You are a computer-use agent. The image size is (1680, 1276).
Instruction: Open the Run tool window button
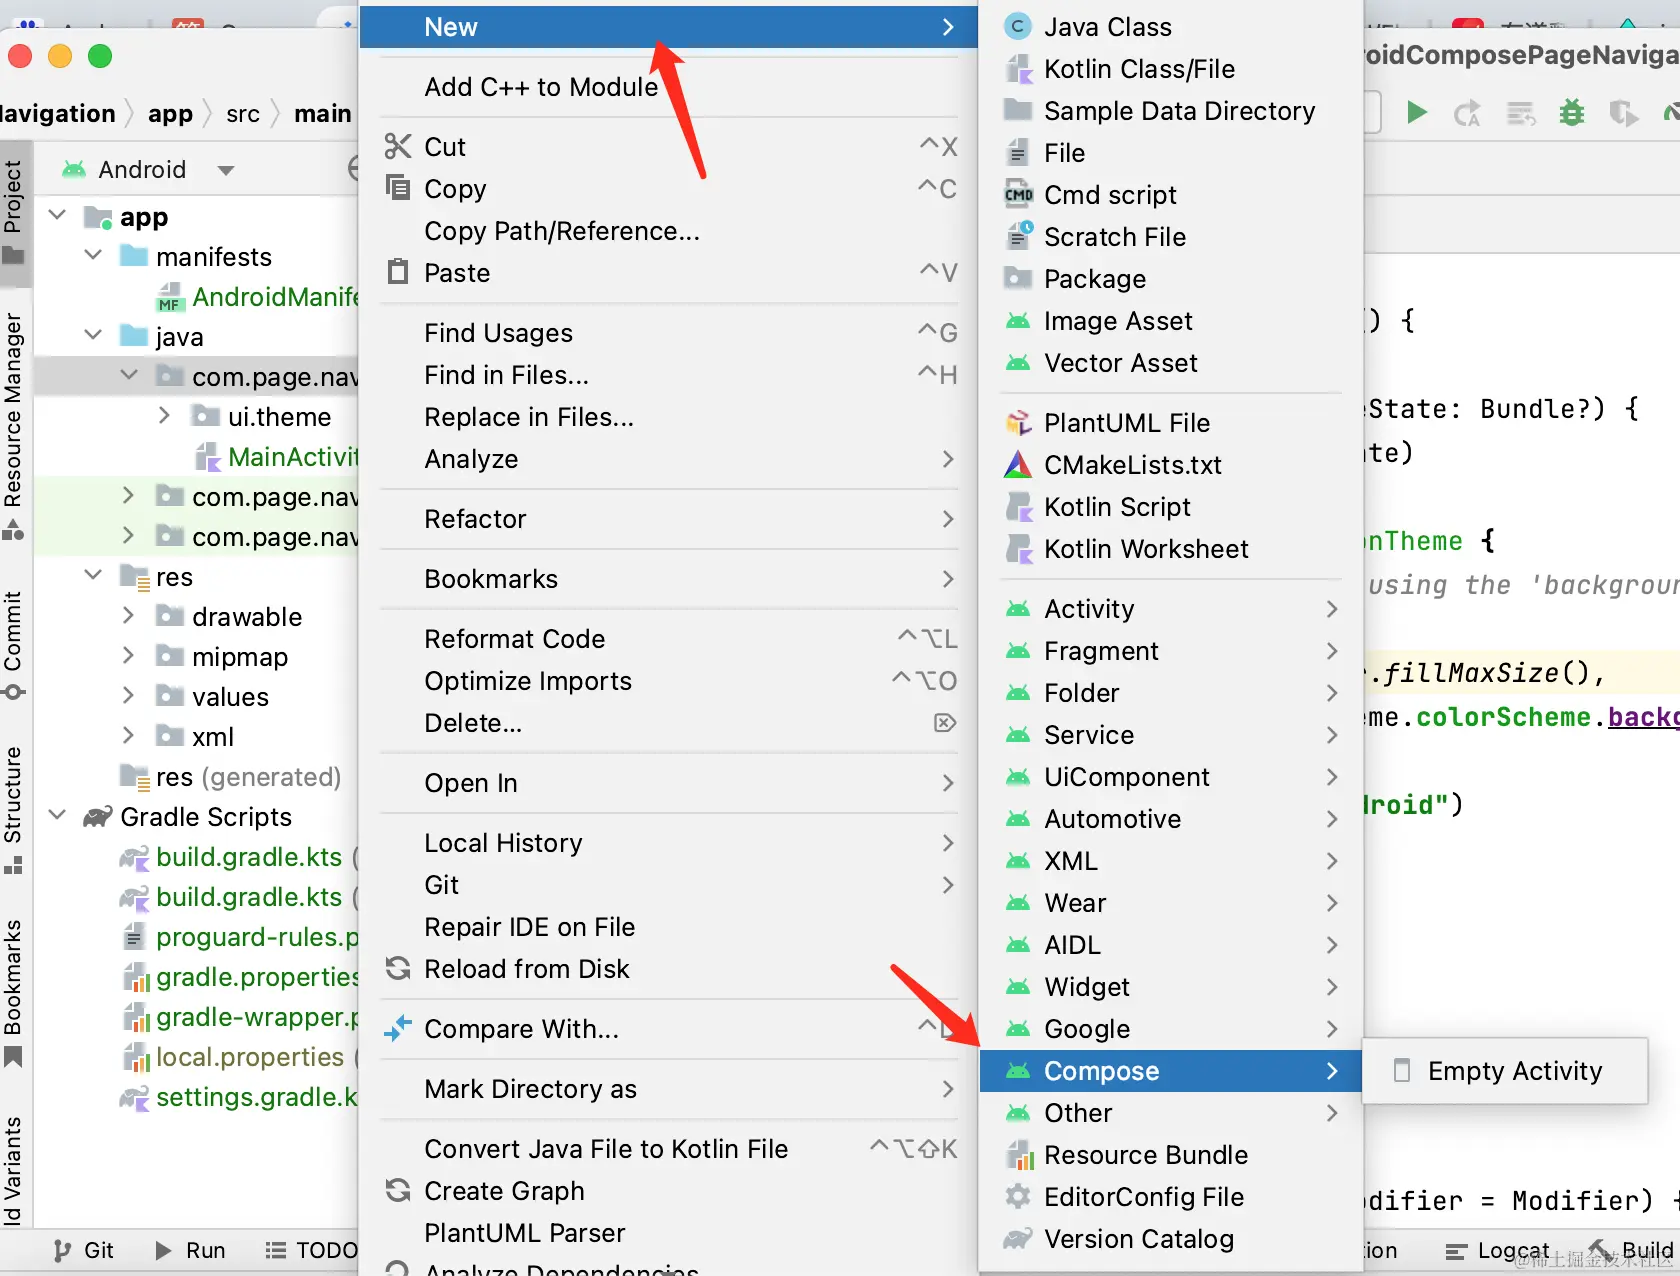coord(190,1250)
